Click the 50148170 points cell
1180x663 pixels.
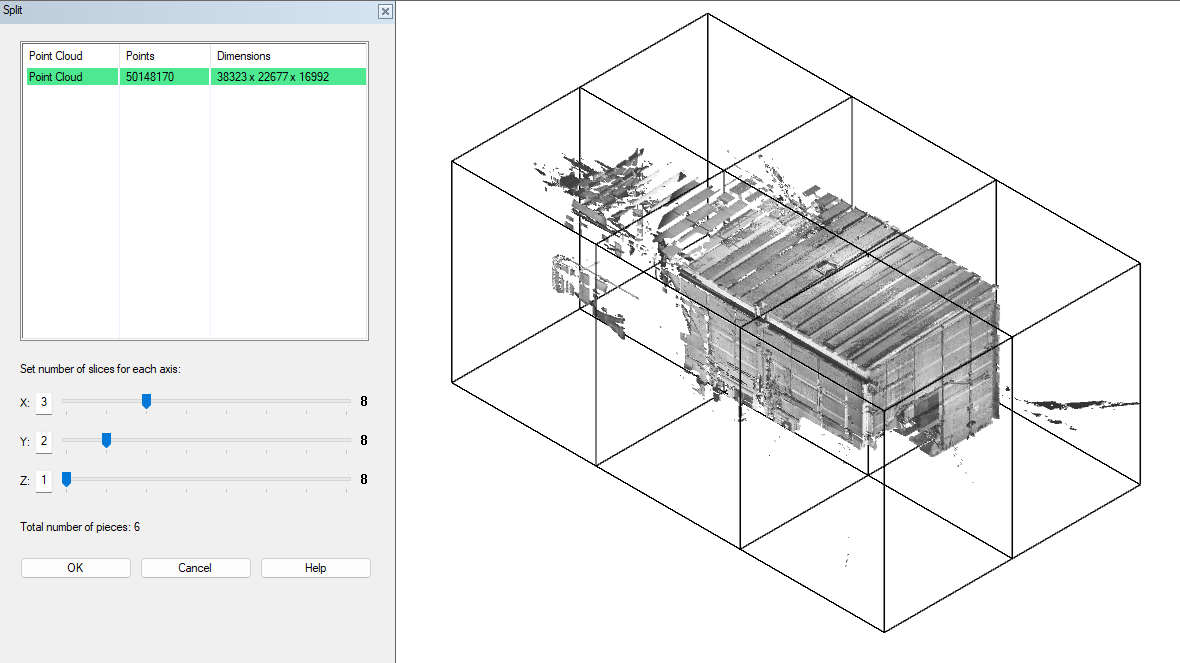[x=149, y=77]
